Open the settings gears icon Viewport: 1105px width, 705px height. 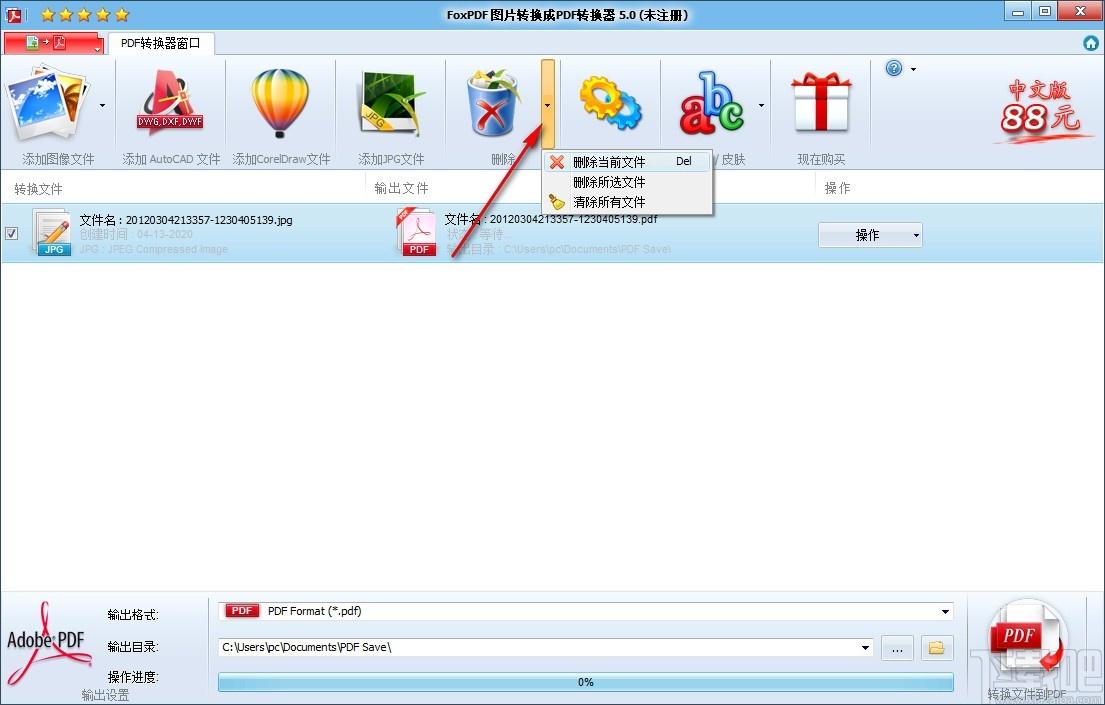[610, 104]
